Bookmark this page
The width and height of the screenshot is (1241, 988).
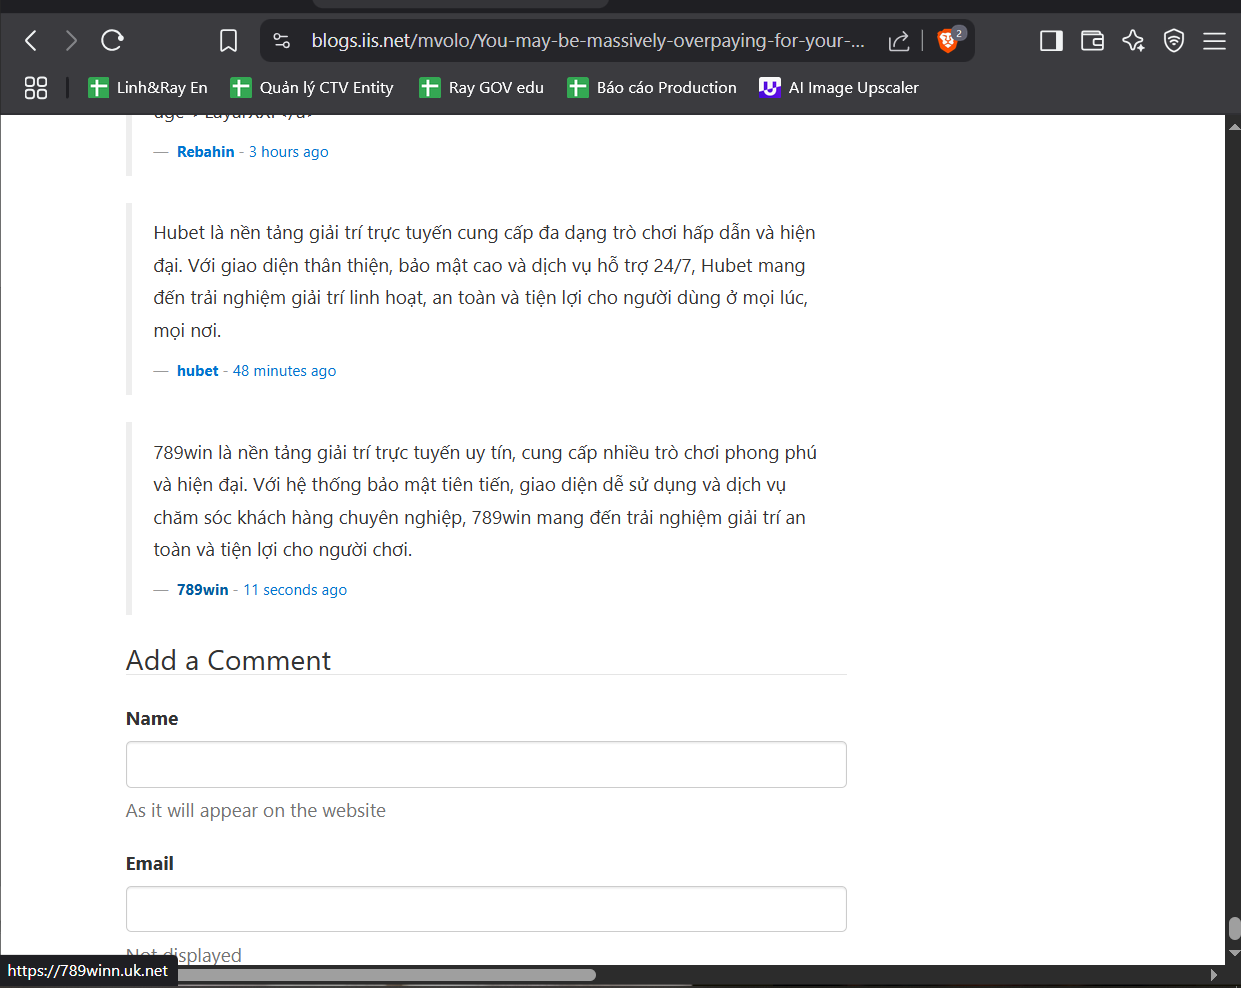[228, 41]
